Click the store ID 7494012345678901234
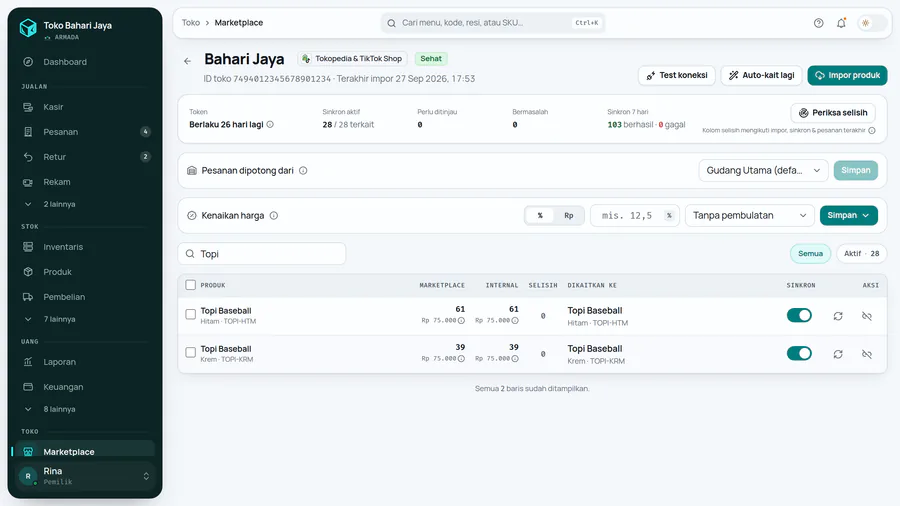 [x=282, y=79]
